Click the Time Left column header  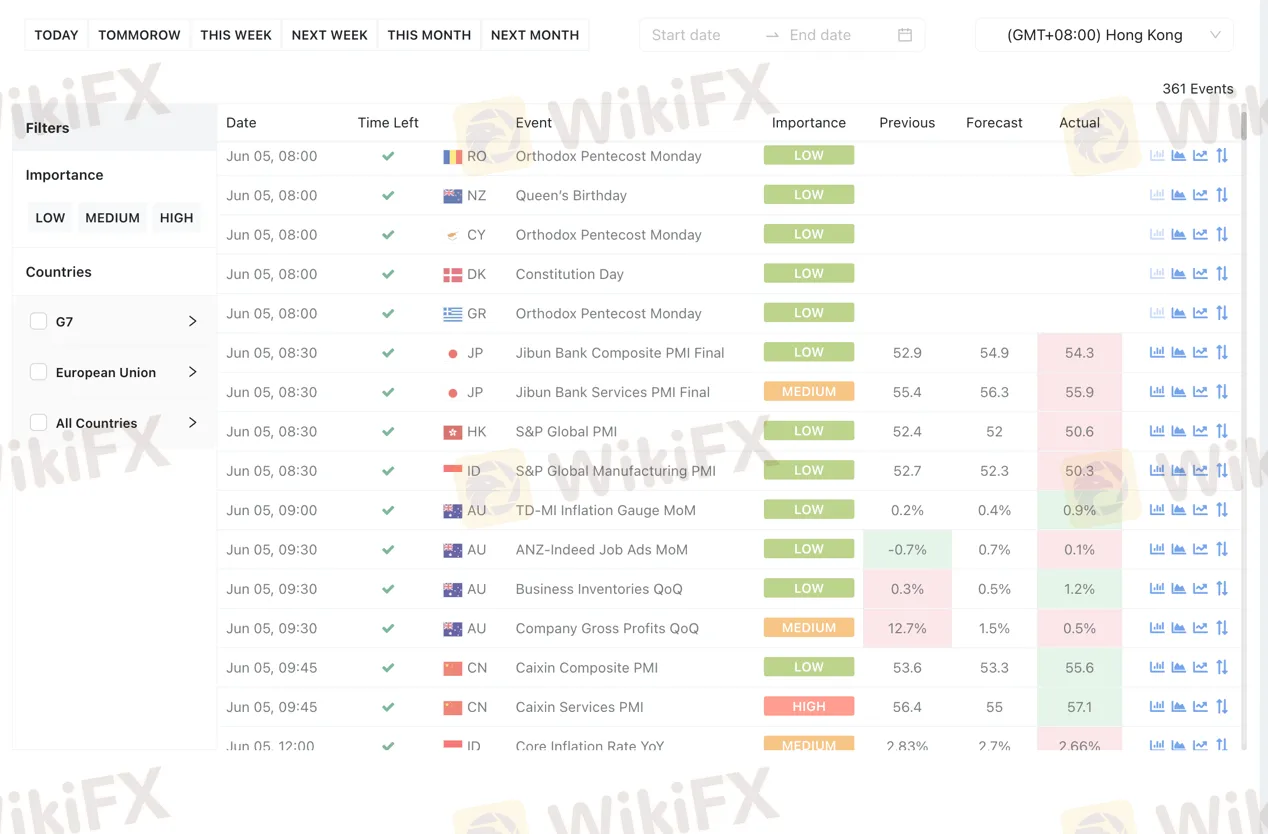(388, 123)
